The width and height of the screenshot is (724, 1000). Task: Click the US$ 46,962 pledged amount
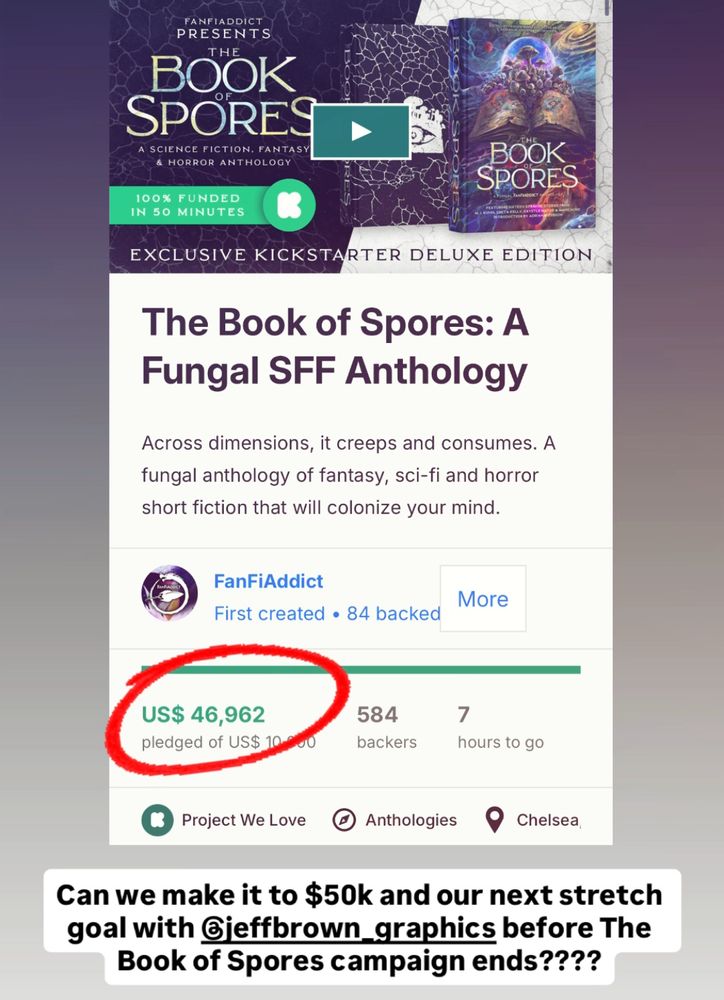tap(203, 714)
